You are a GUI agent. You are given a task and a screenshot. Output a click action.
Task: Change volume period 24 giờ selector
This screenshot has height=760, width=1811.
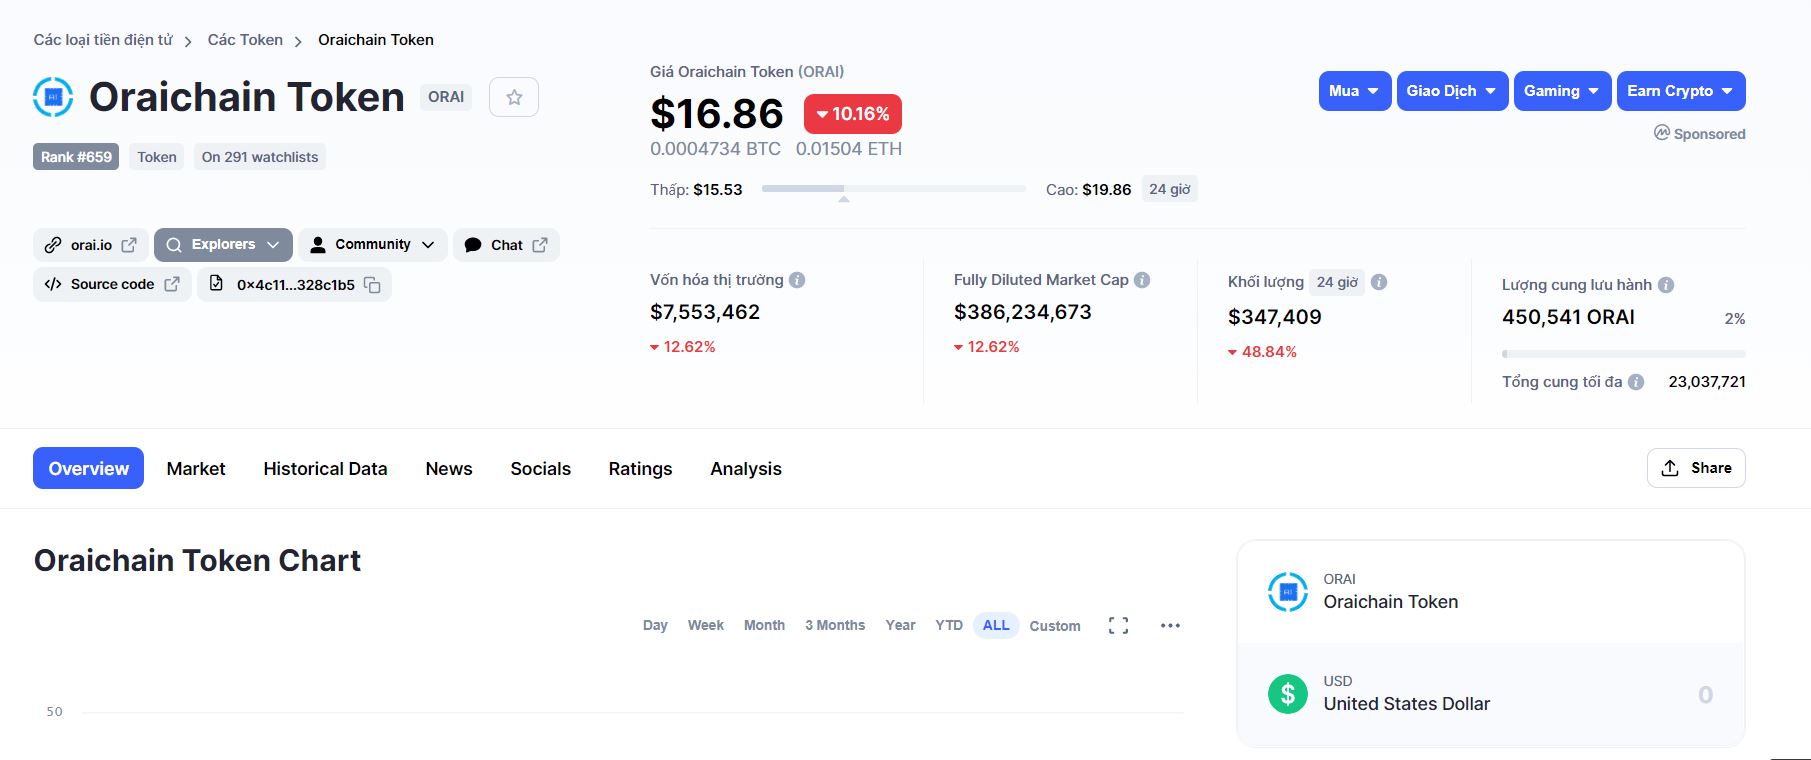1337,282
